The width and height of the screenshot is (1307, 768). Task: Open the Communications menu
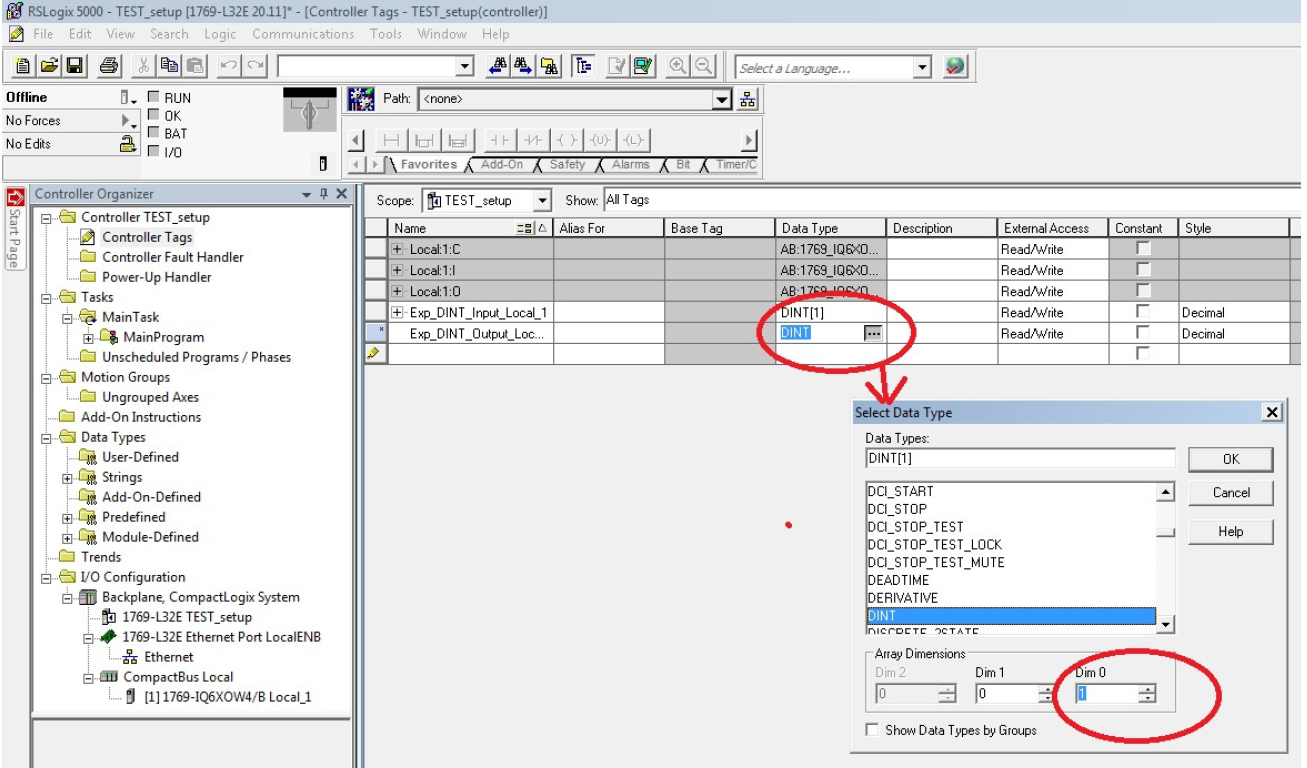click(303, 34)
